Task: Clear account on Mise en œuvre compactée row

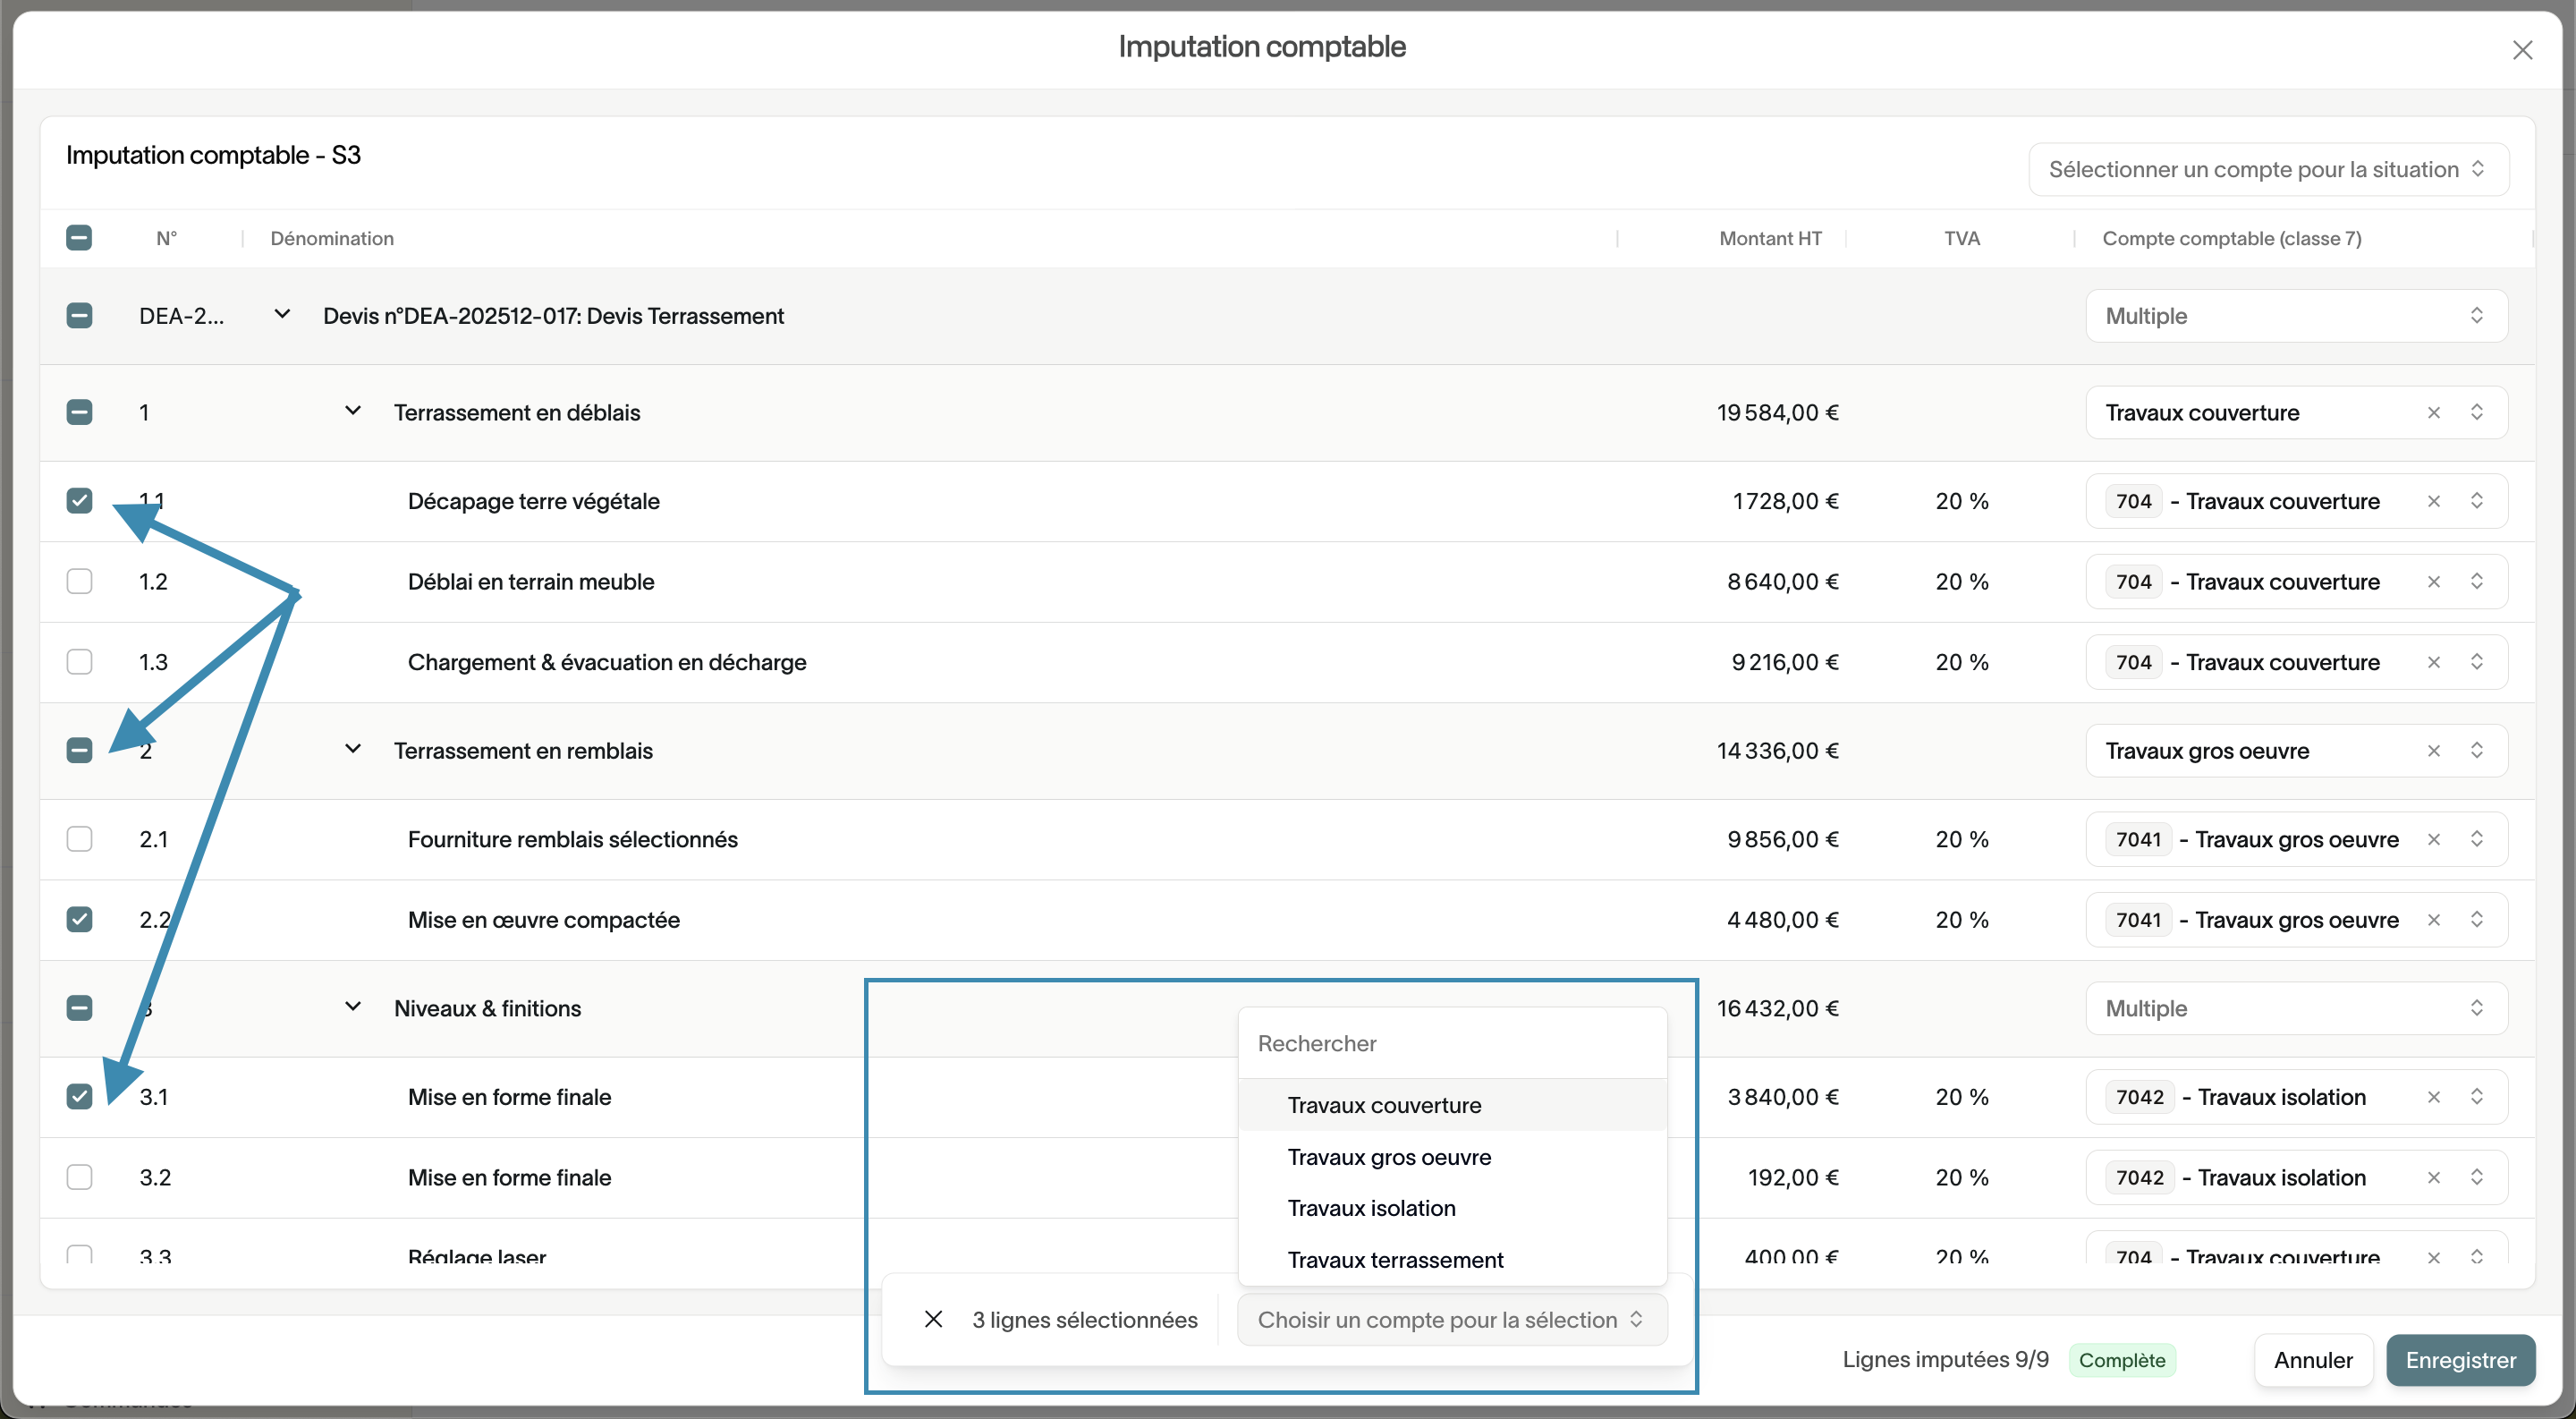Action: (2433, 920)
